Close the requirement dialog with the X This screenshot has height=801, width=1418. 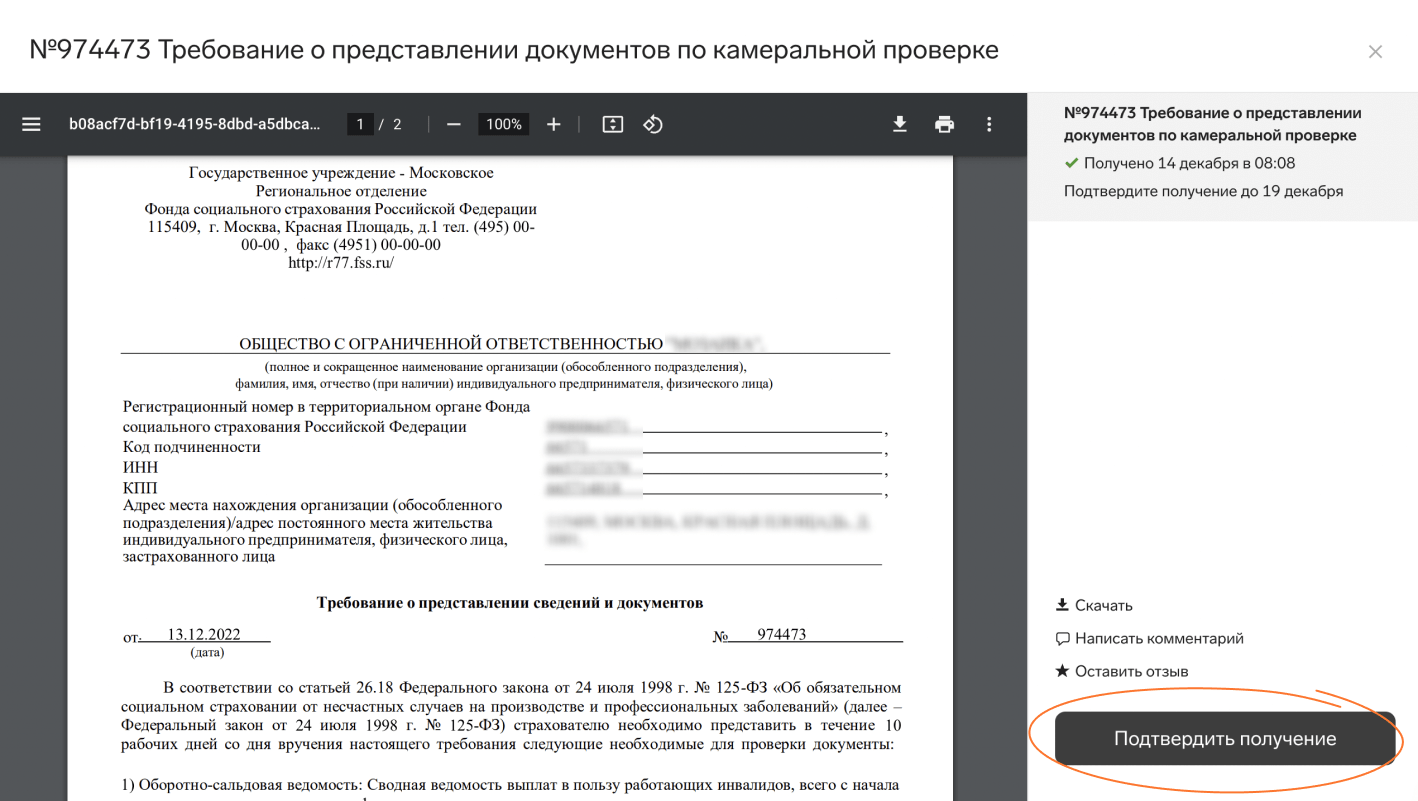tap(1375, 51)
